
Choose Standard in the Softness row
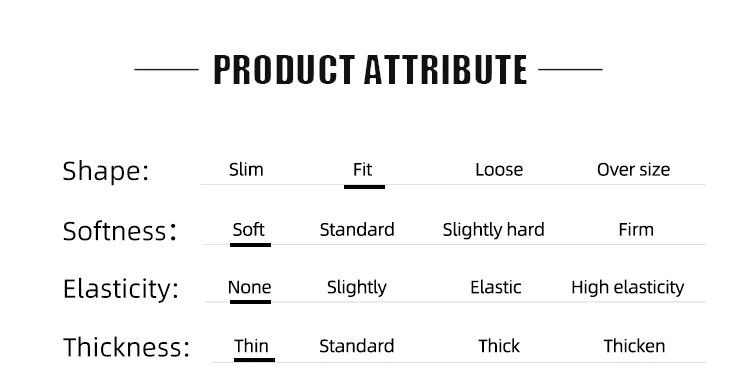[x=357, y=230]
